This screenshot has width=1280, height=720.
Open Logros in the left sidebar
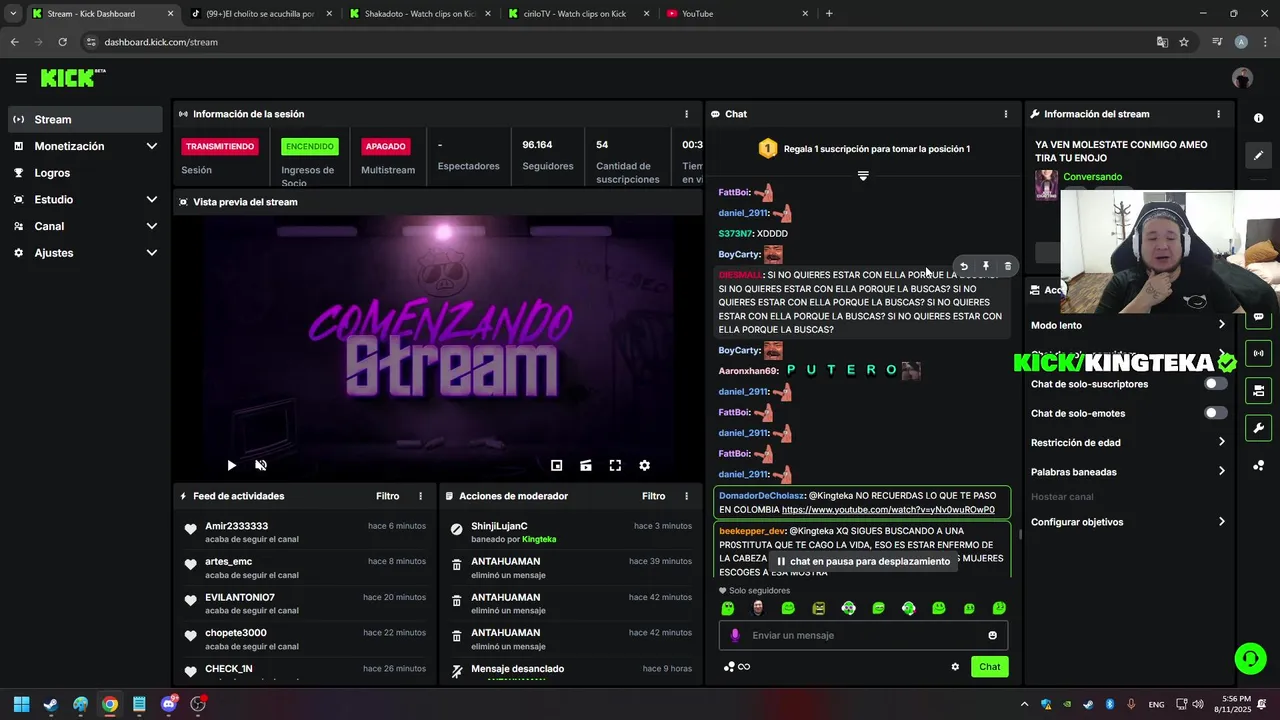pos(85,173)
